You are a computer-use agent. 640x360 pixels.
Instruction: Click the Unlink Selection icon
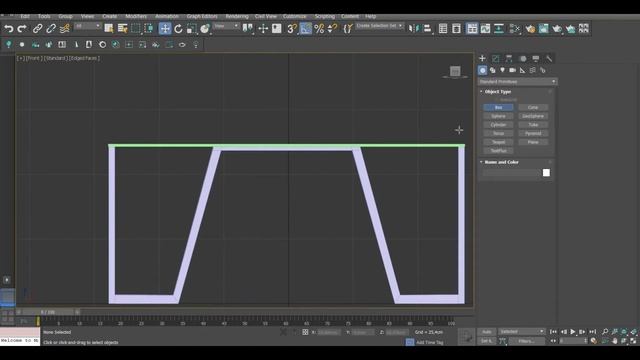[51, 29]
